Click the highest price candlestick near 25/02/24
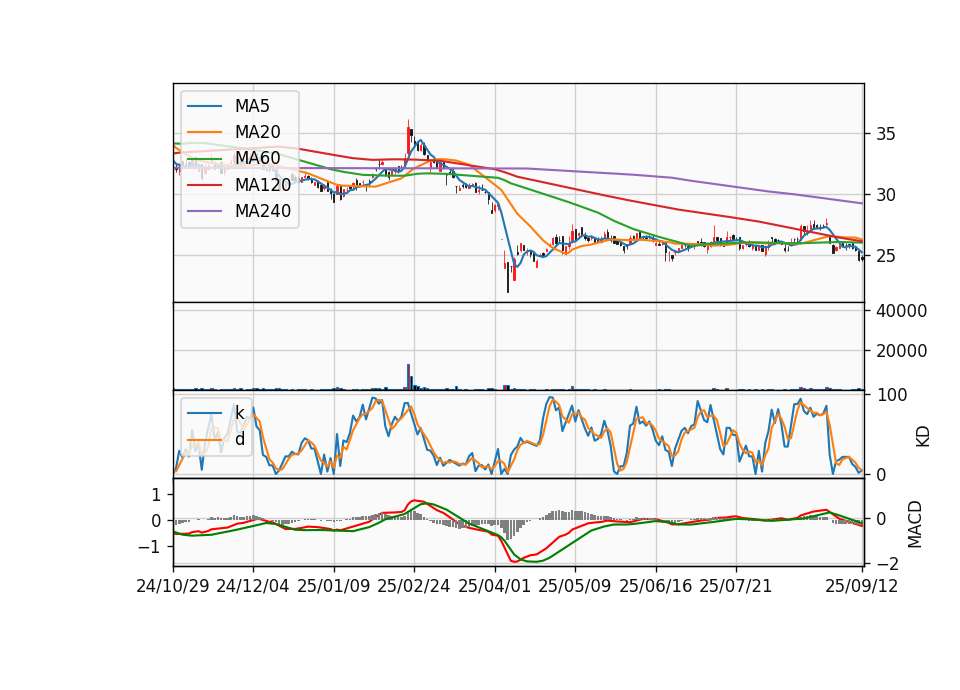Image resolution: width=960 pixels, height=690 pixels. (408, 138)
